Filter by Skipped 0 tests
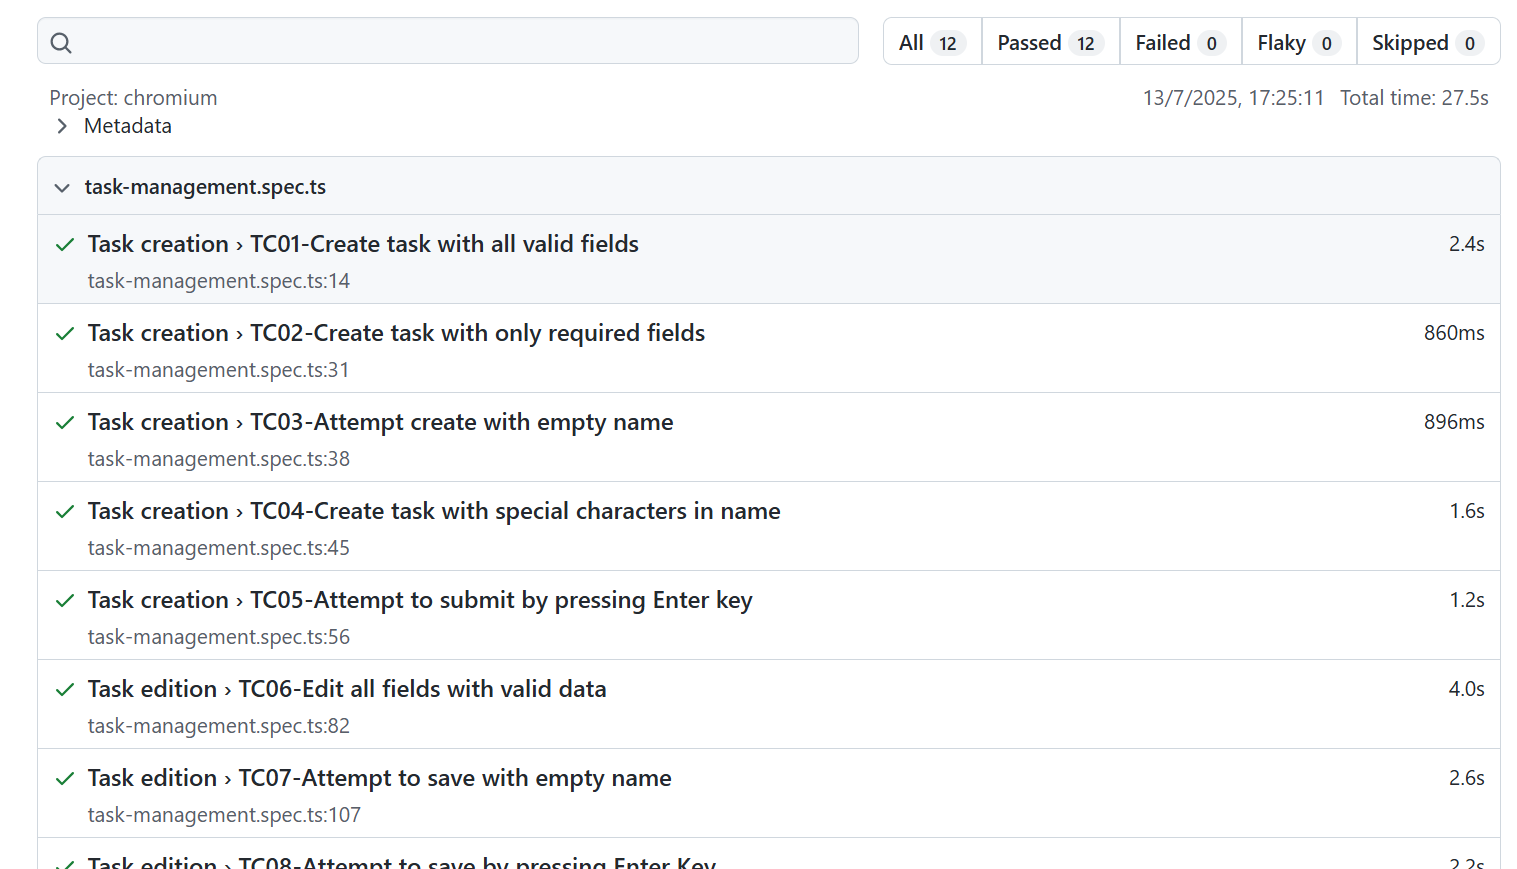The width and height of the screenshot is (1517, 869). (1428, 42)
